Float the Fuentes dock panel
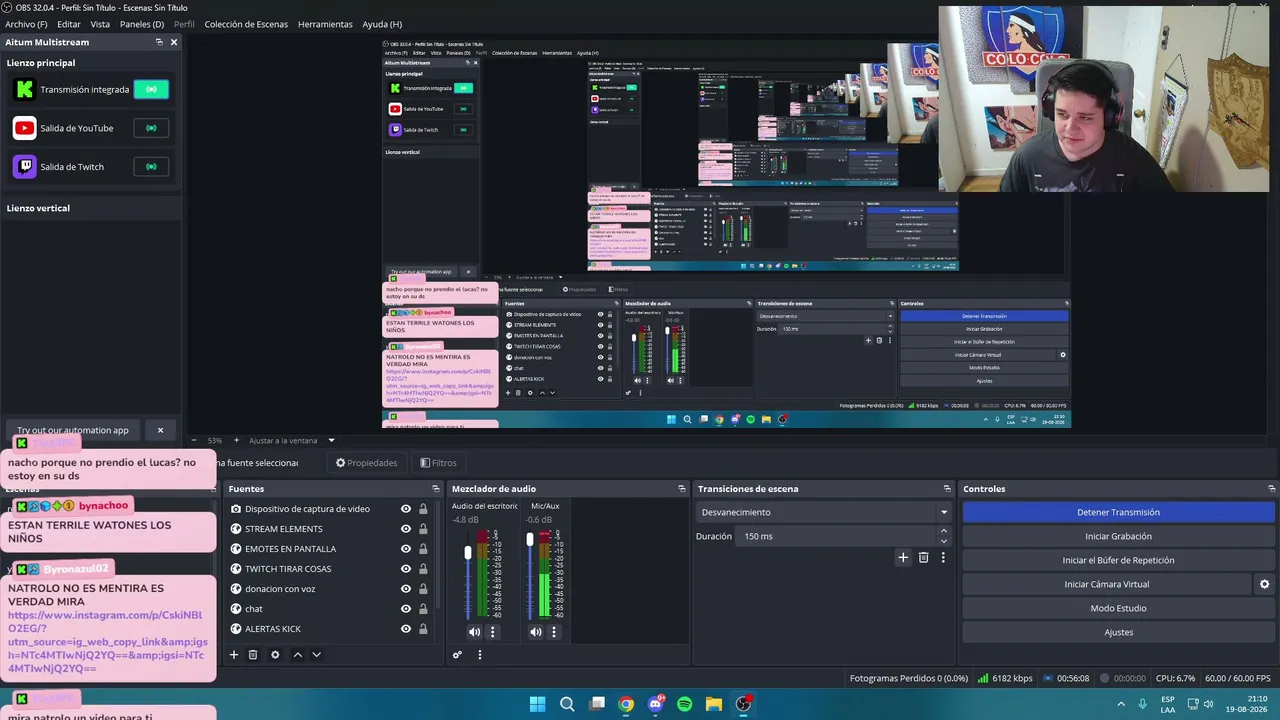This screenshot has width=1280, height=720. tap(436, 489)
